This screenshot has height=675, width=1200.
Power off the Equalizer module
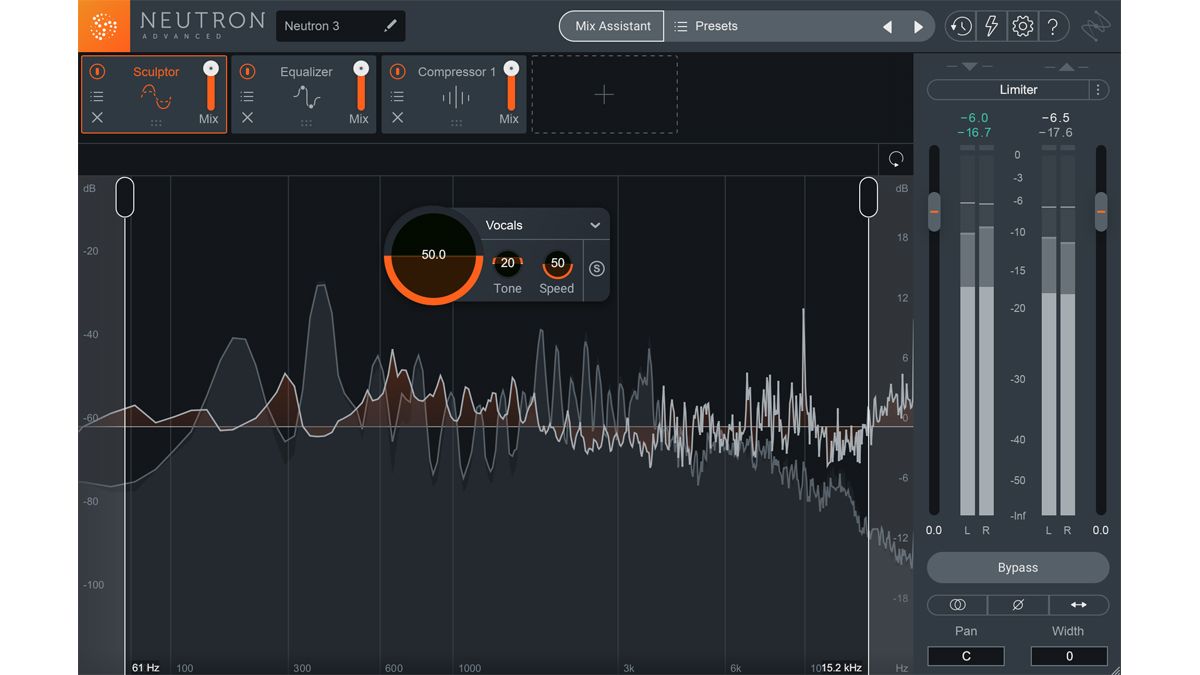247,71
